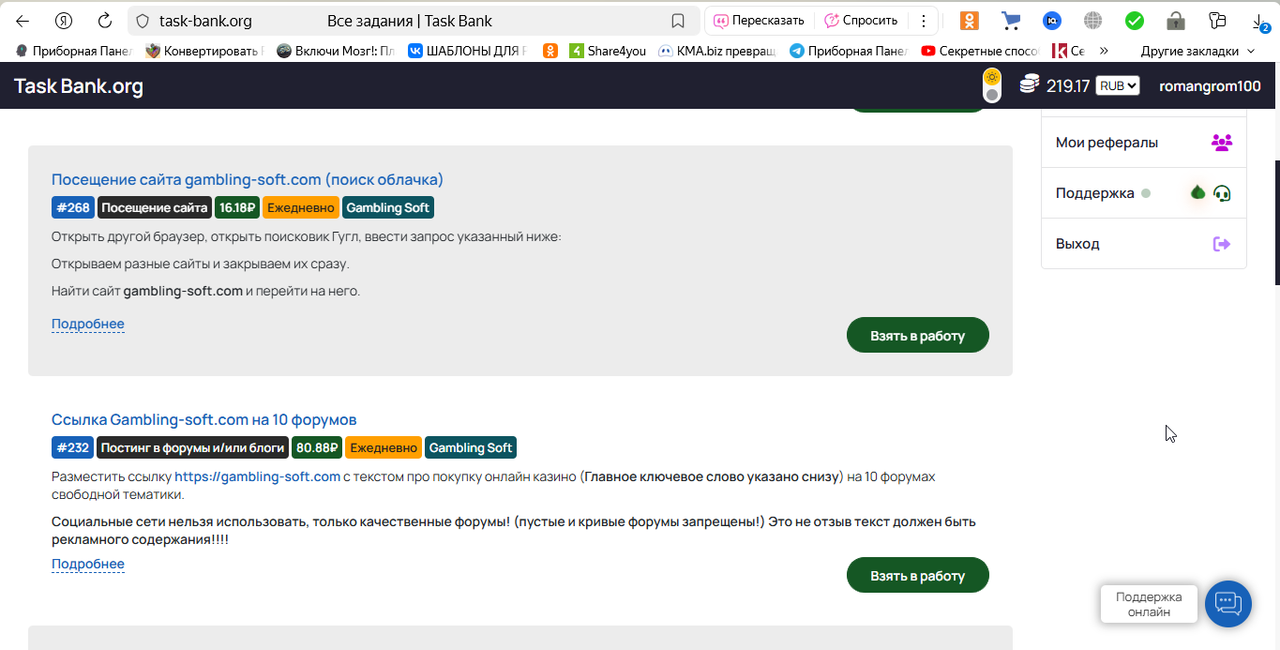Click the #232 task badge
The height and width of the screenshot is (650, 1280).
tap(73, 448)
